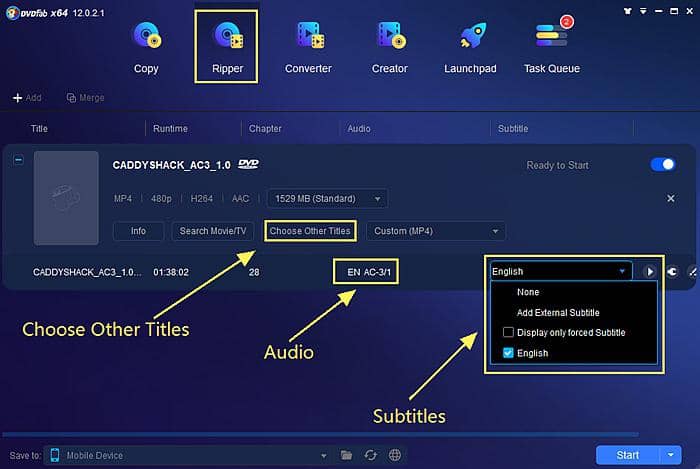Click Search Movie/TV button
The width and height of the screenshot is (700, 469).
point(212,231)
